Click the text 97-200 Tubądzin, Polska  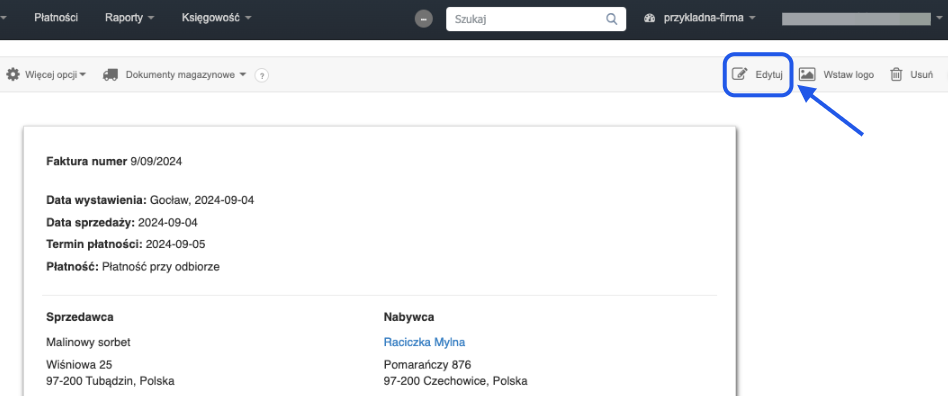pos(111,381)
